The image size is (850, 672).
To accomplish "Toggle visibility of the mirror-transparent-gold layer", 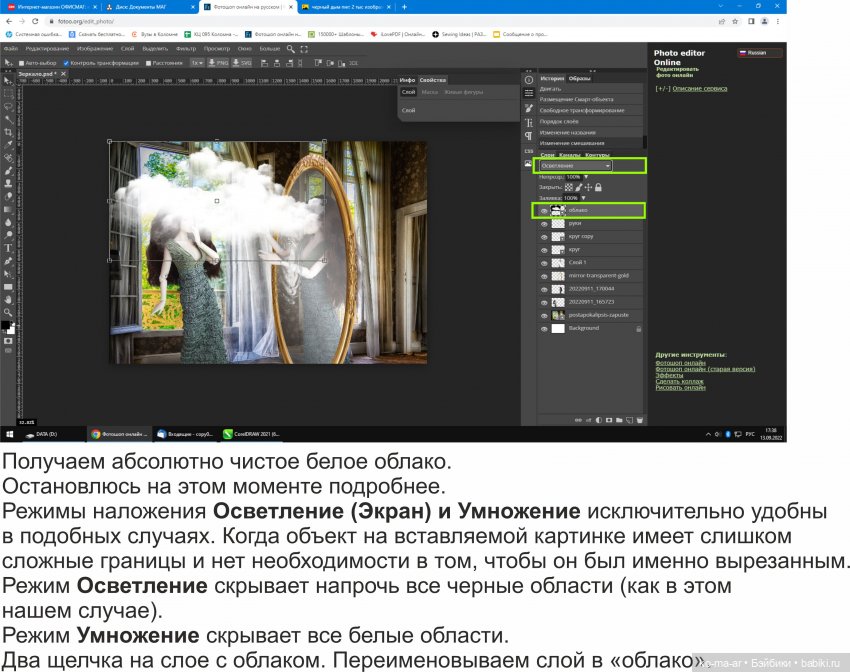I will (544, 274).
